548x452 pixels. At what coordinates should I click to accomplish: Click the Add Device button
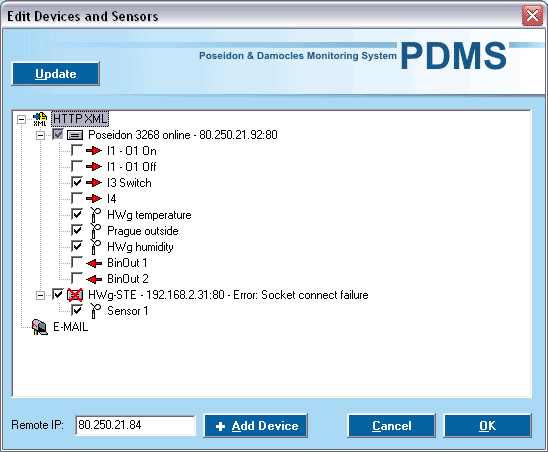[x=255, y=425]
